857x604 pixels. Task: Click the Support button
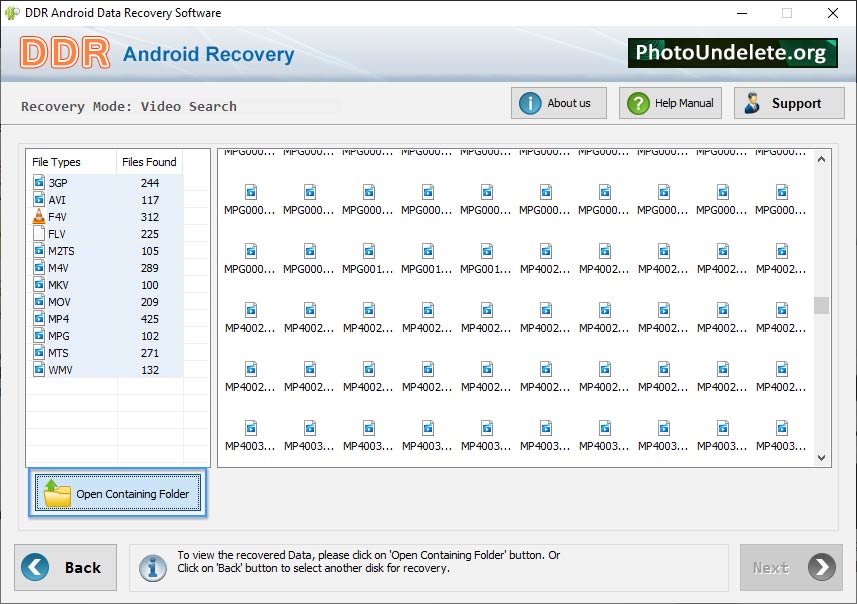[x=789, y=103]
